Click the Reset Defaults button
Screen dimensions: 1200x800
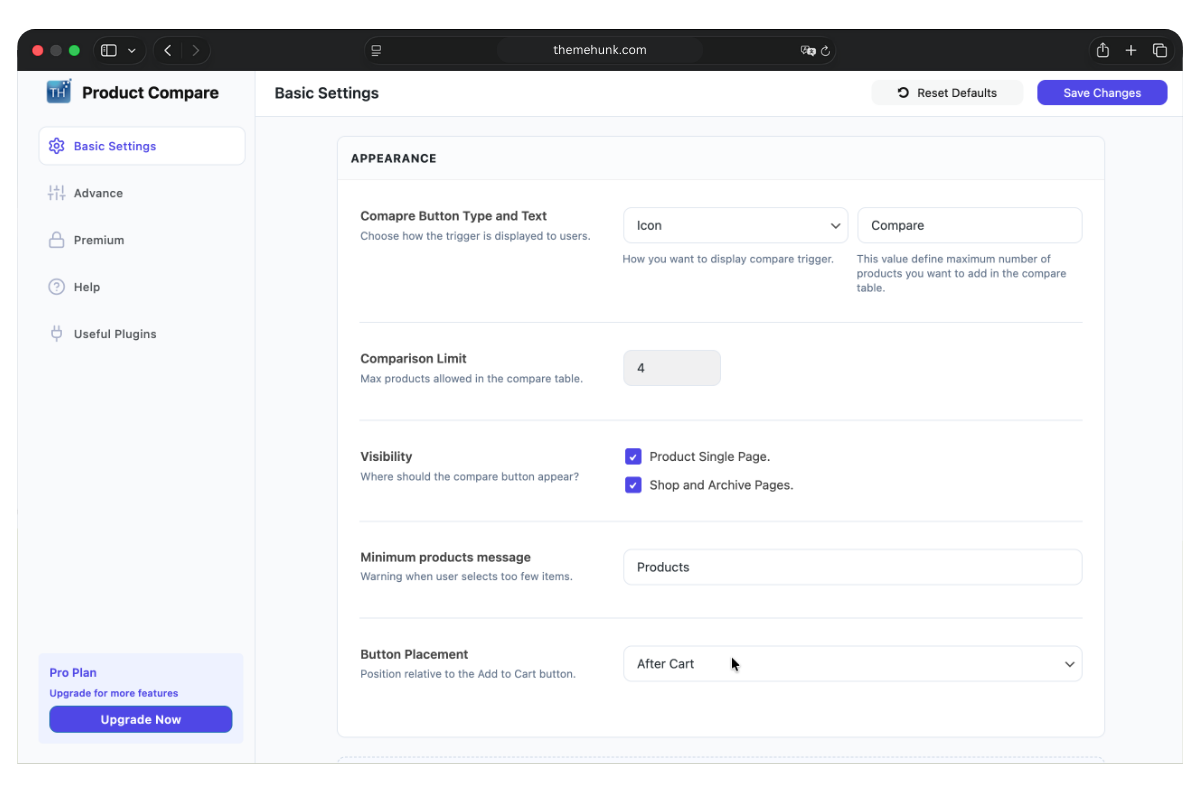[x=947, y=93]
